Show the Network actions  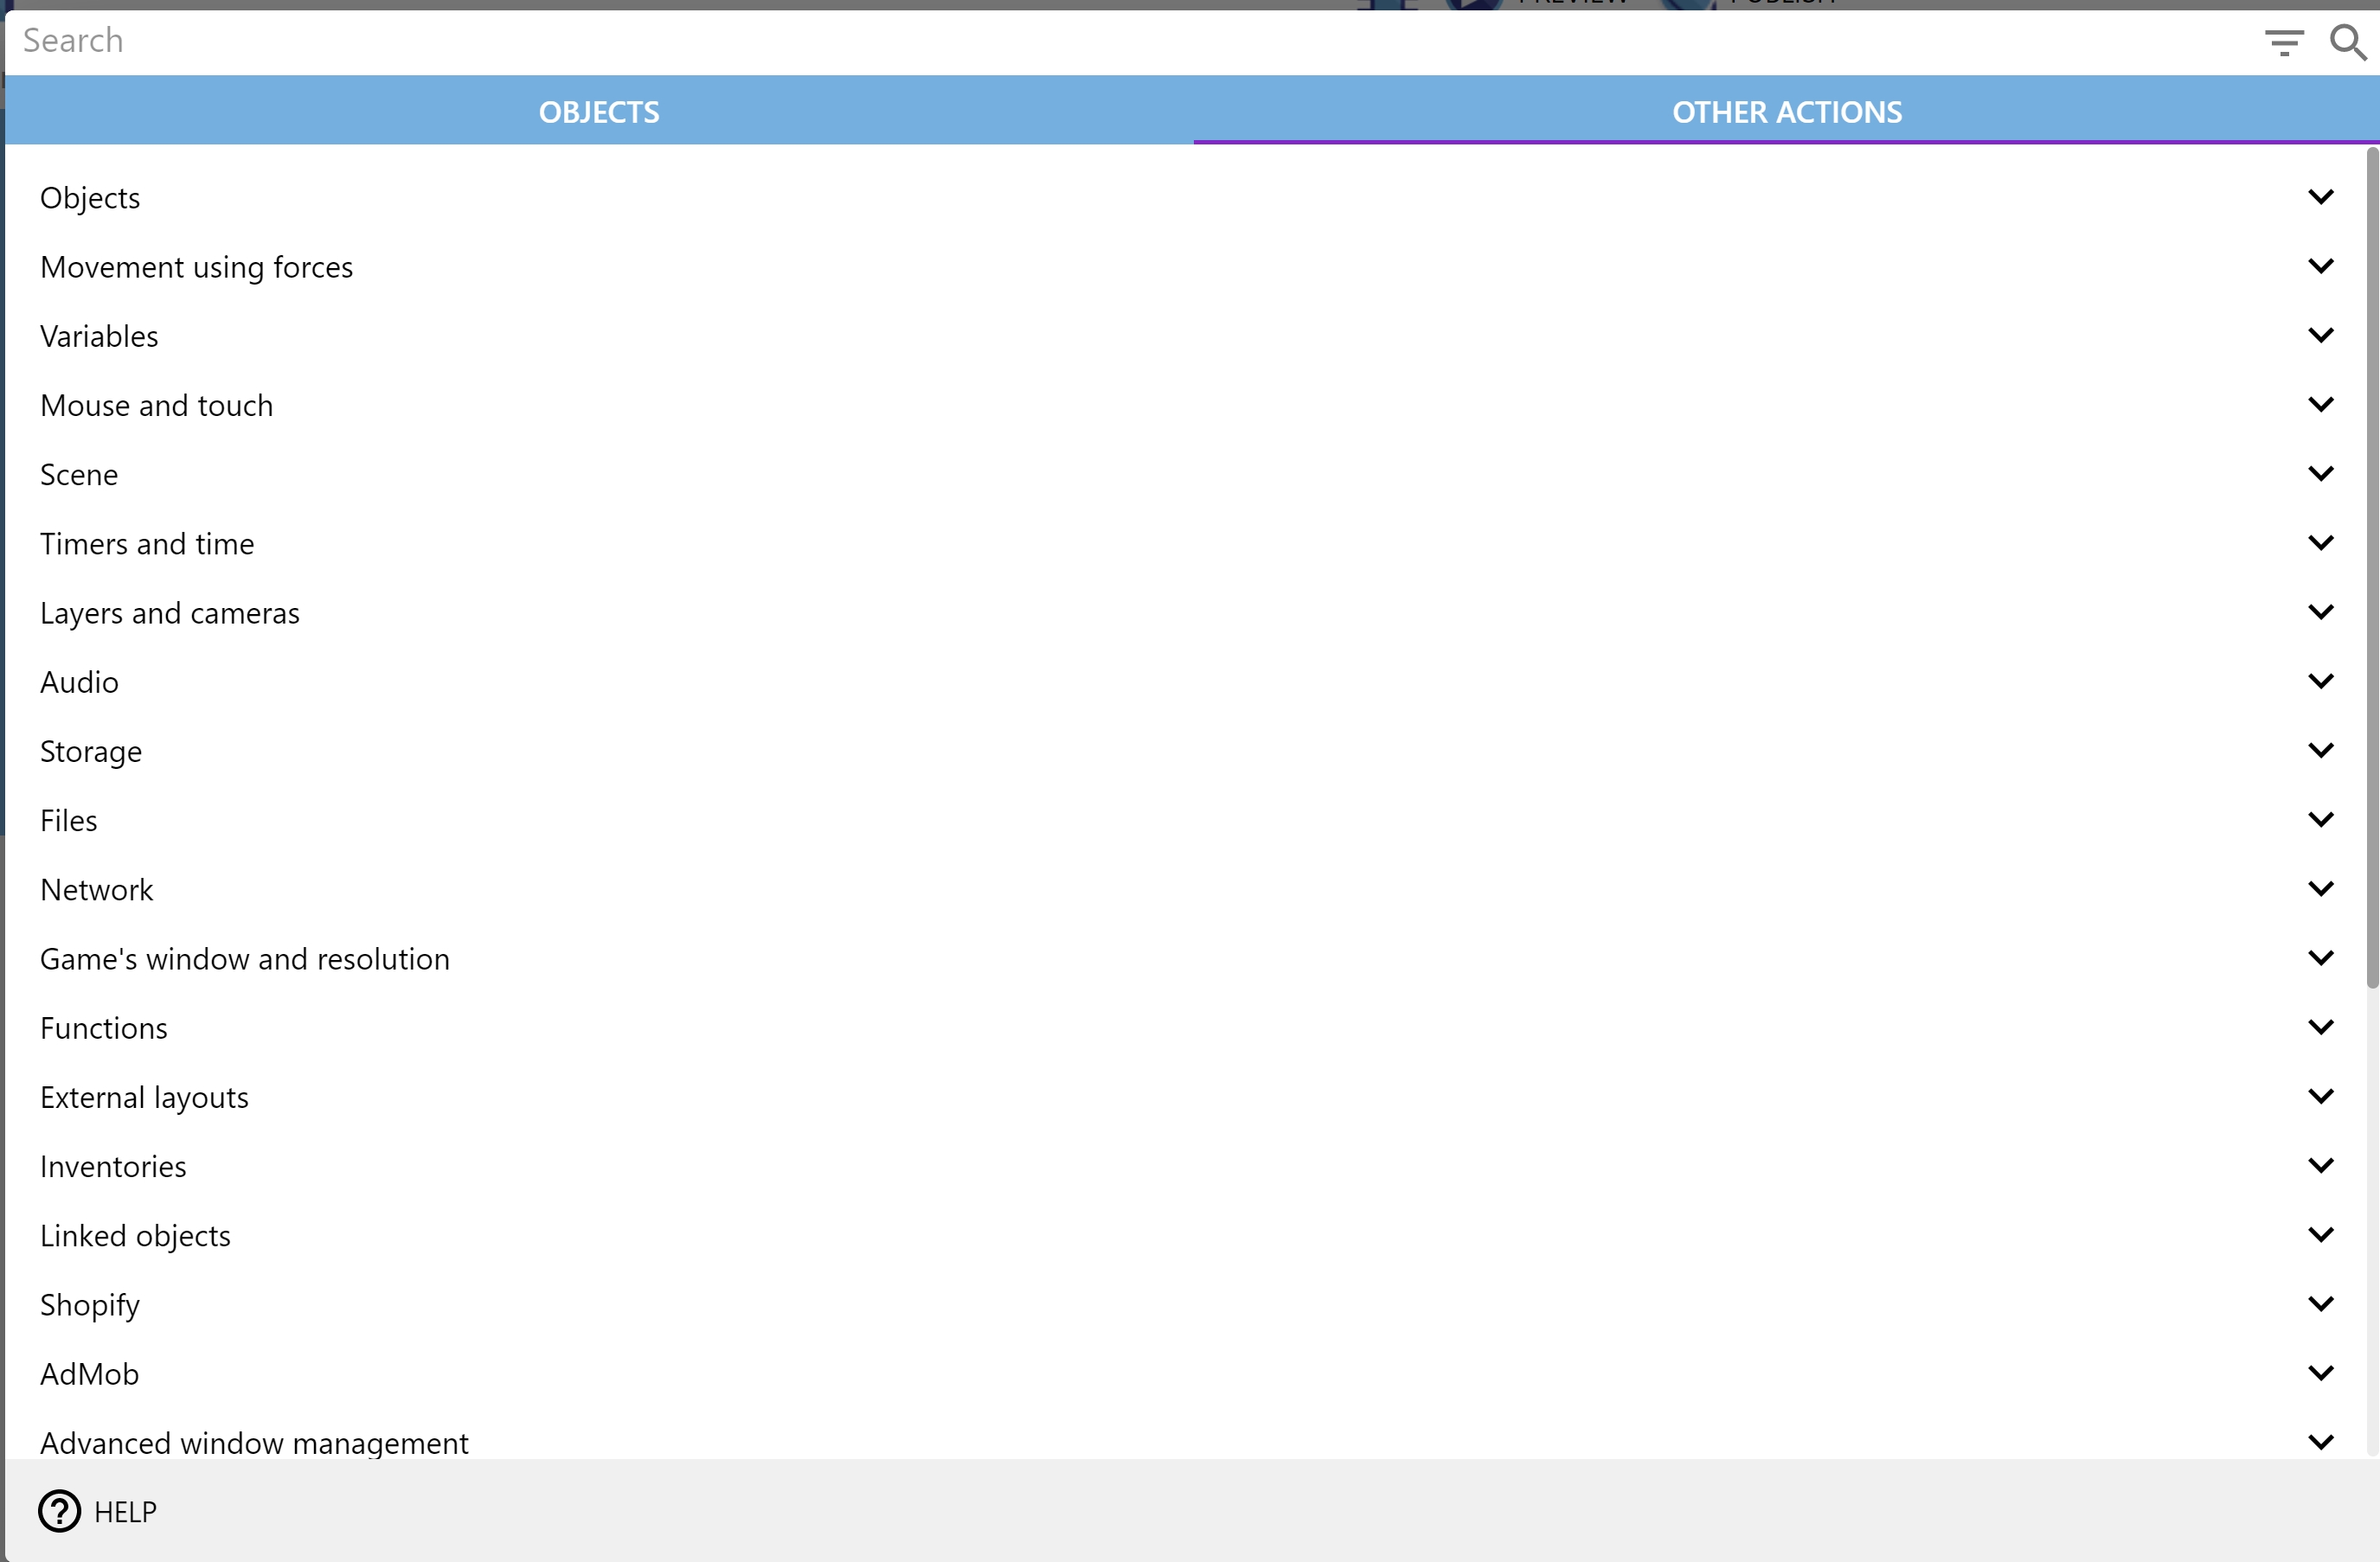(x=2322, y=888)
